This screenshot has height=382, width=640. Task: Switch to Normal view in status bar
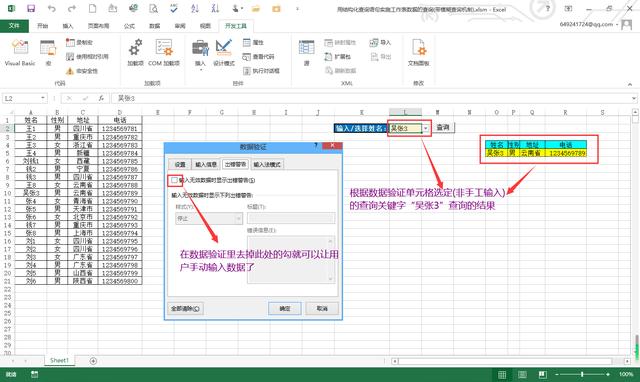coord(502,374)
